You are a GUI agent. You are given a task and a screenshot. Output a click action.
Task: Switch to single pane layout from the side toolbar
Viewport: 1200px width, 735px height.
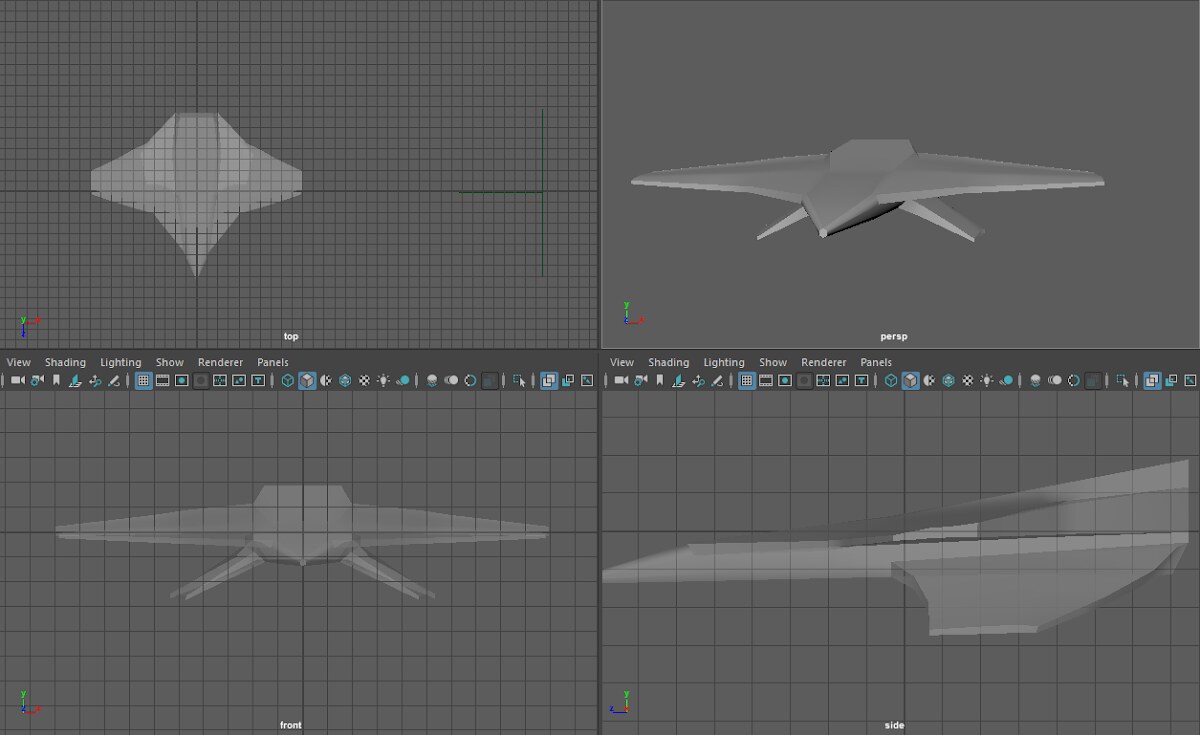pos(1151,380)
